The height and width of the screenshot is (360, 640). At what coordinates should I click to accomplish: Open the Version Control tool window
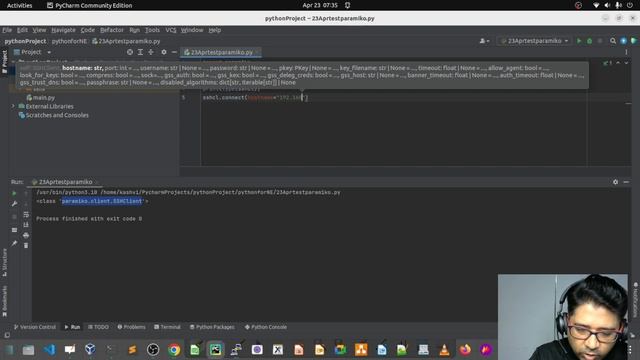(x=35, y=327)
